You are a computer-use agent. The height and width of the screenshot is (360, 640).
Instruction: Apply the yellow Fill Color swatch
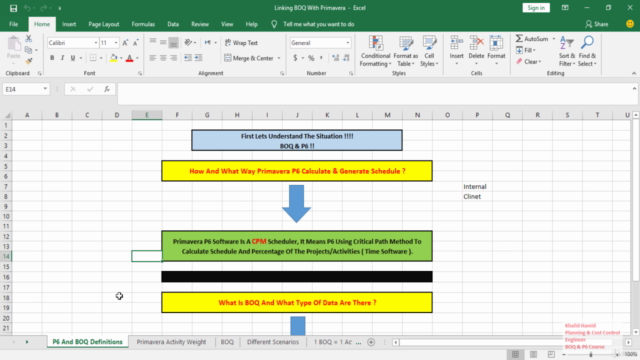tap(113, 58)
